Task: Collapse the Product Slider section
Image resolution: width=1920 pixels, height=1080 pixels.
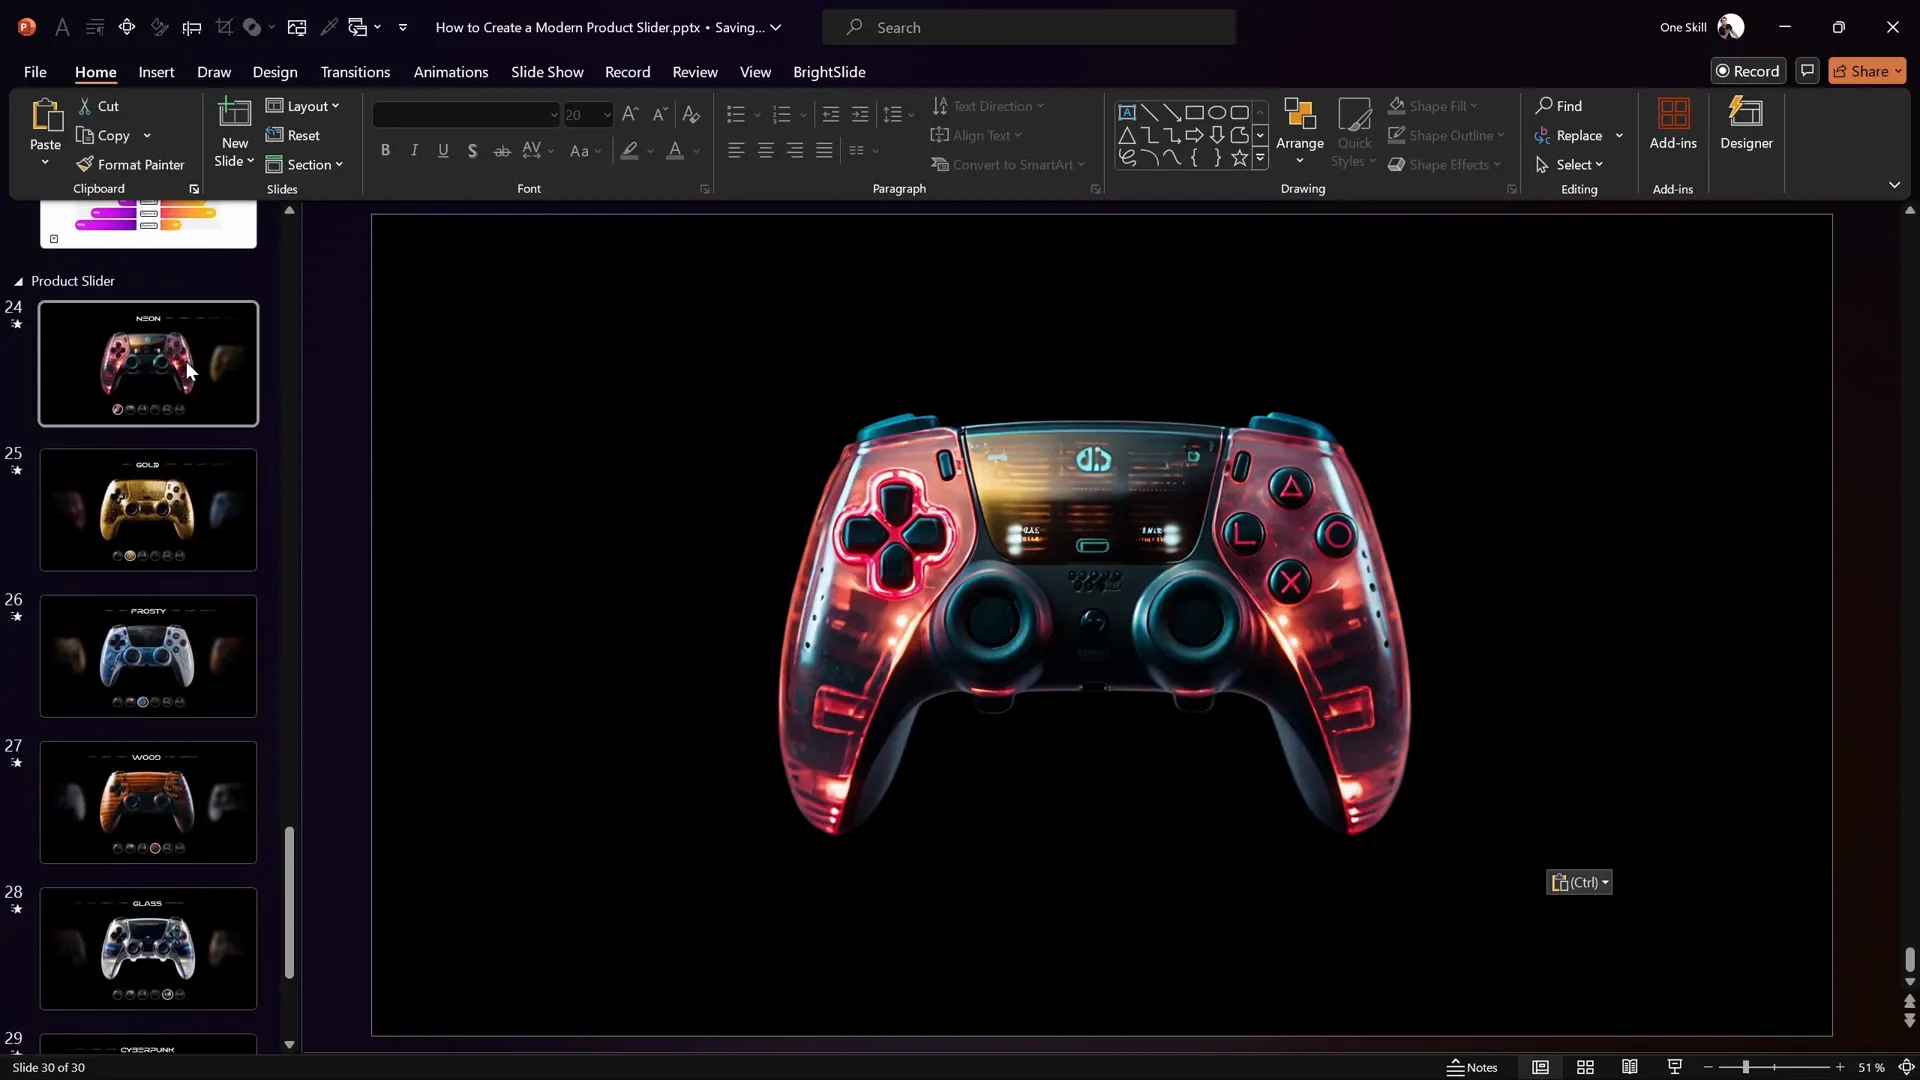Action: point(18,282)
